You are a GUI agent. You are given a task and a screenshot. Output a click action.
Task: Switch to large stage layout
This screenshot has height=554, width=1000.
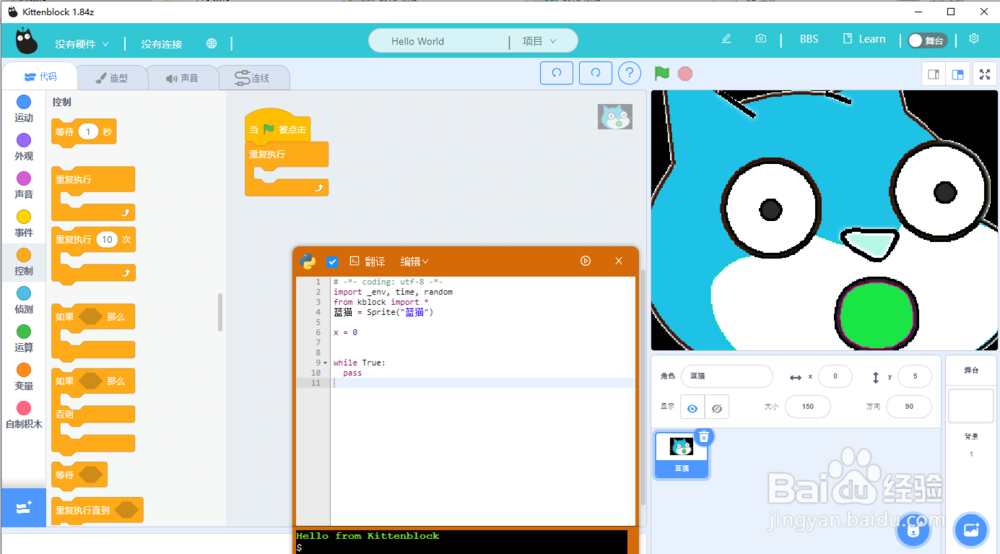pos(958,75)
